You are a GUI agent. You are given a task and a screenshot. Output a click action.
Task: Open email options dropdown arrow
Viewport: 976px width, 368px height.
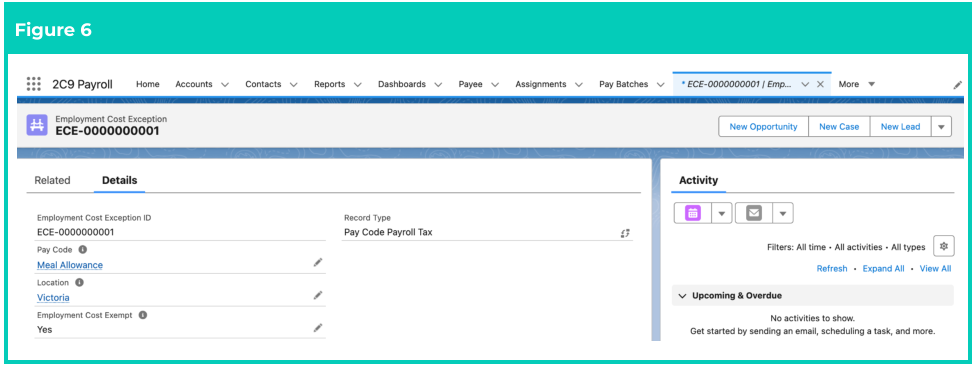pos(782,213)
